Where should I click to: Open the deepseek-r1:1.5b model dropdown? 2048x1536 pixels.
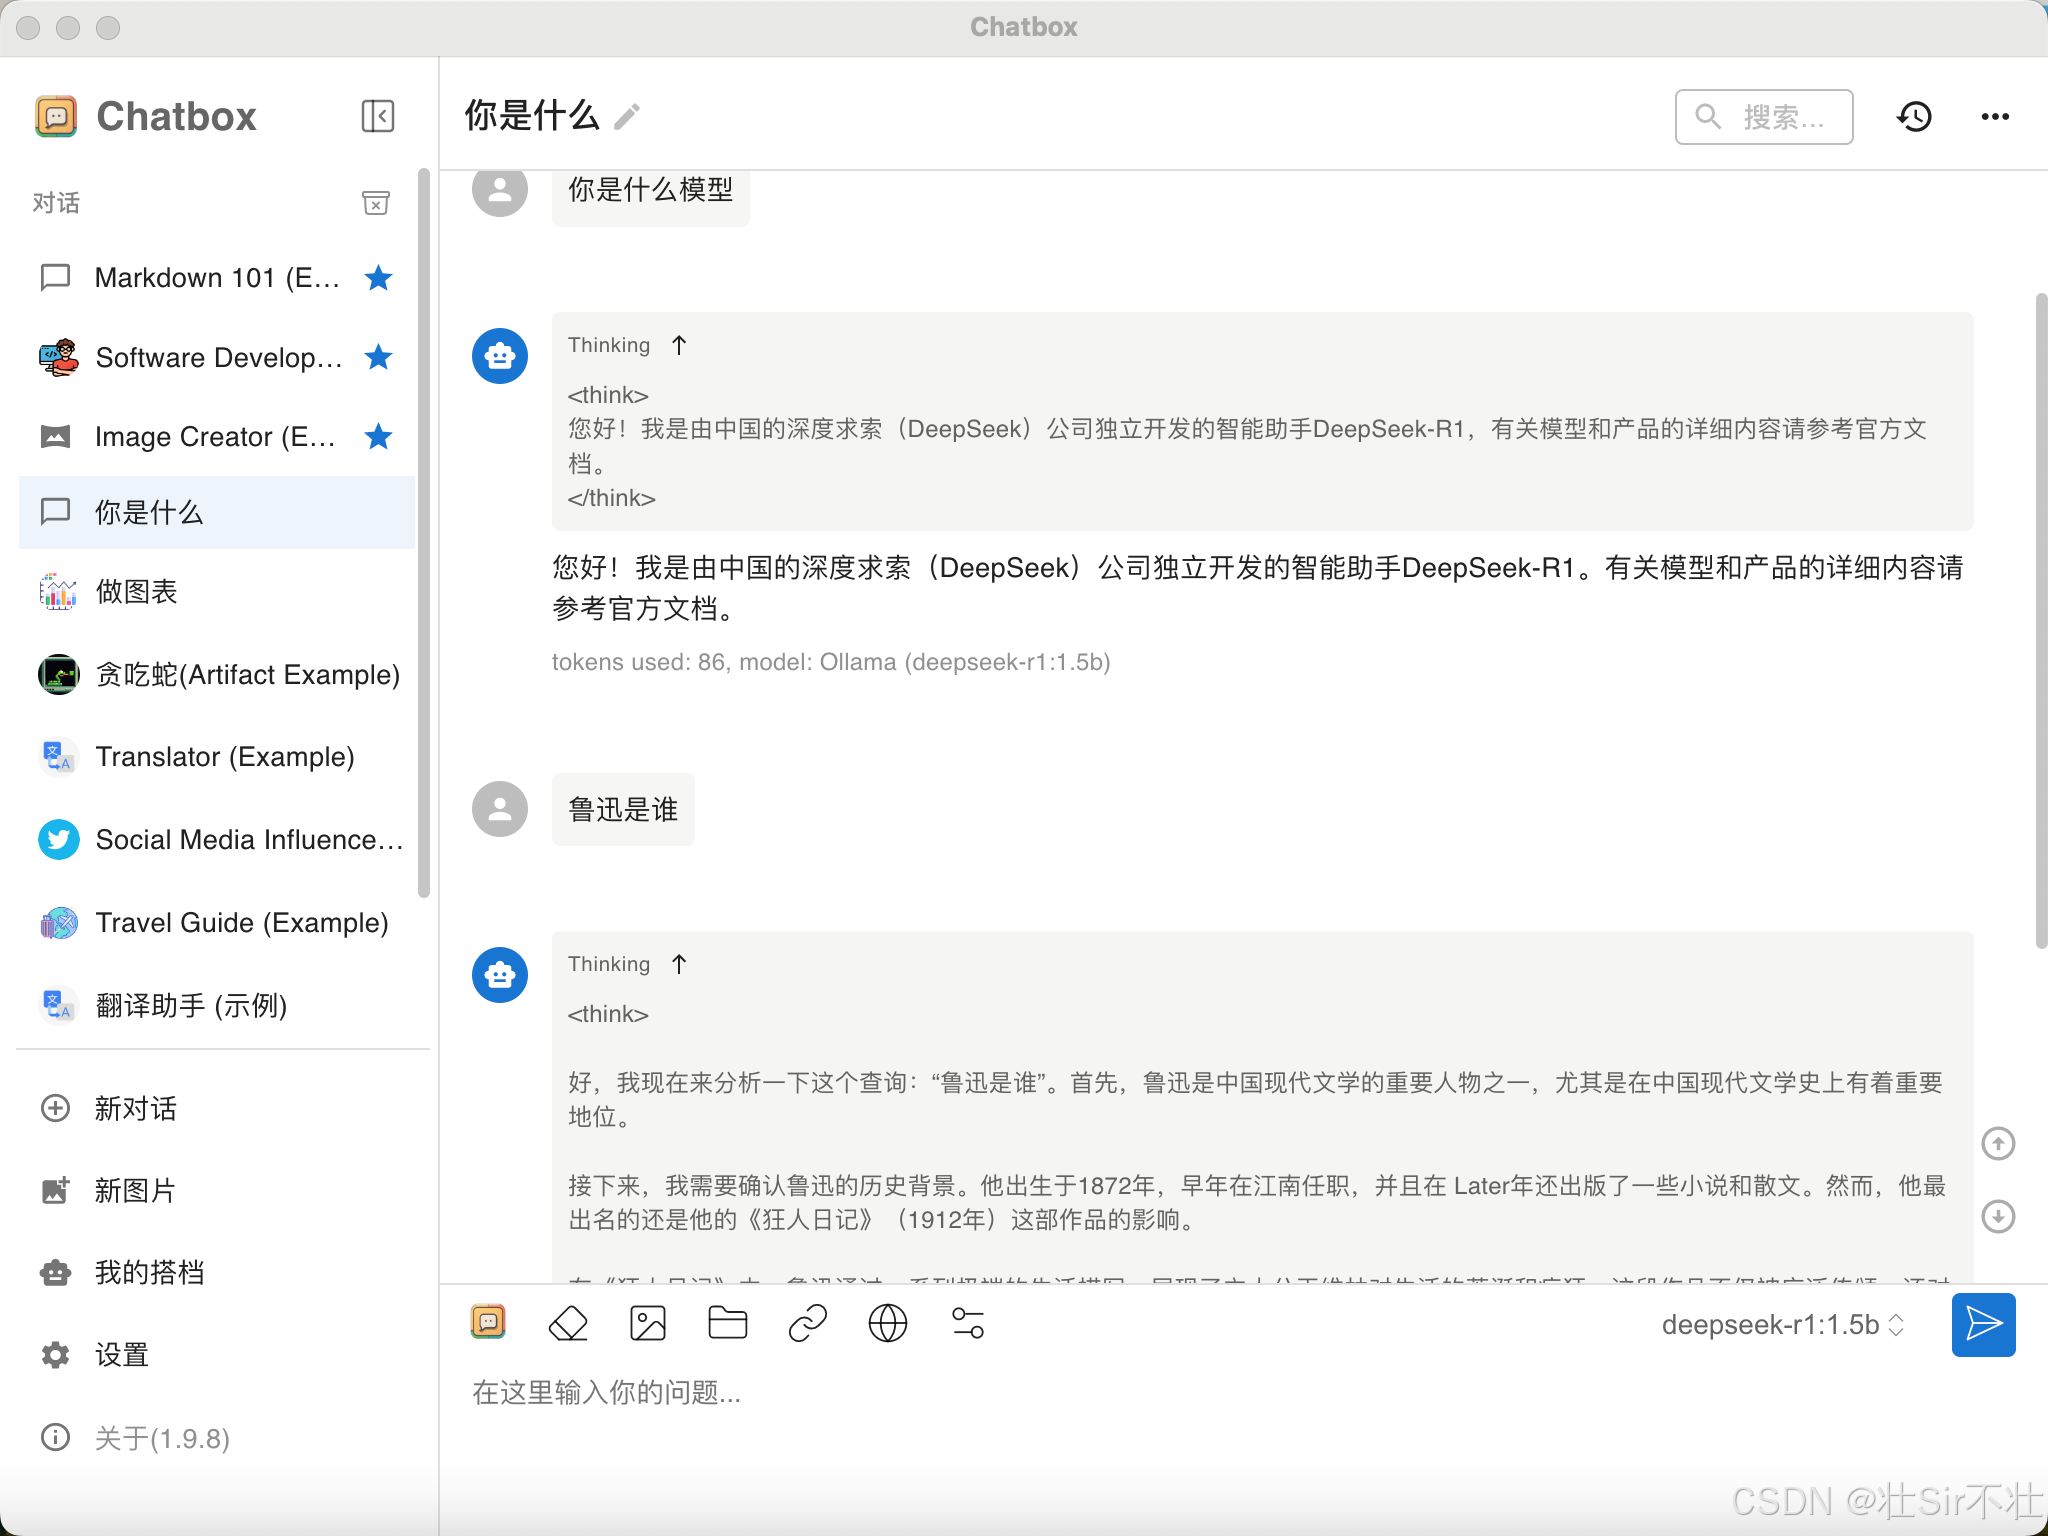click(1783, 1325)
